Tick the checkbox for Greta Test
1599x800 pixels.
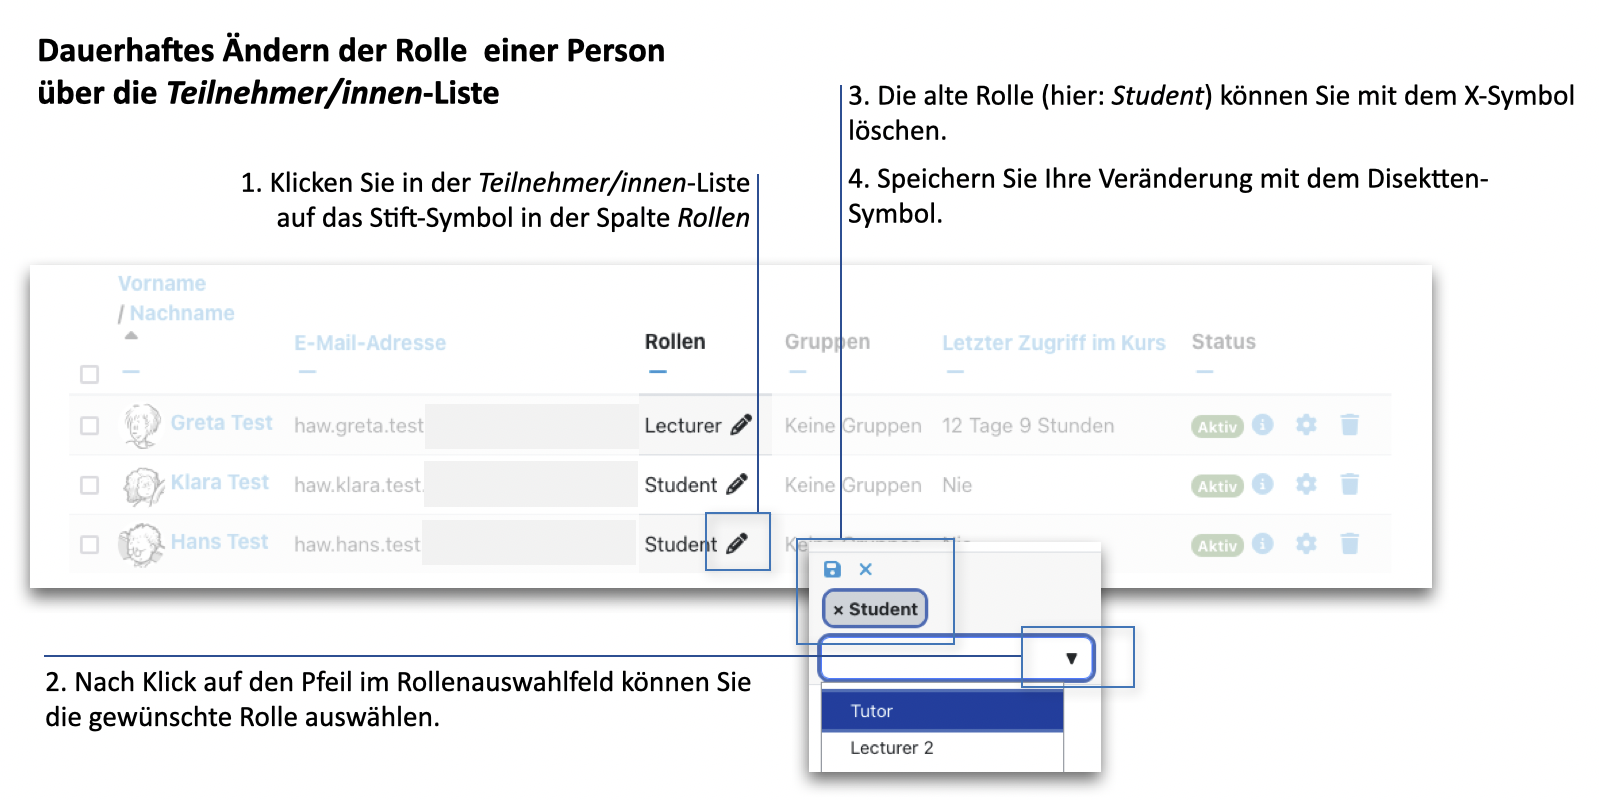coord(90,426)
